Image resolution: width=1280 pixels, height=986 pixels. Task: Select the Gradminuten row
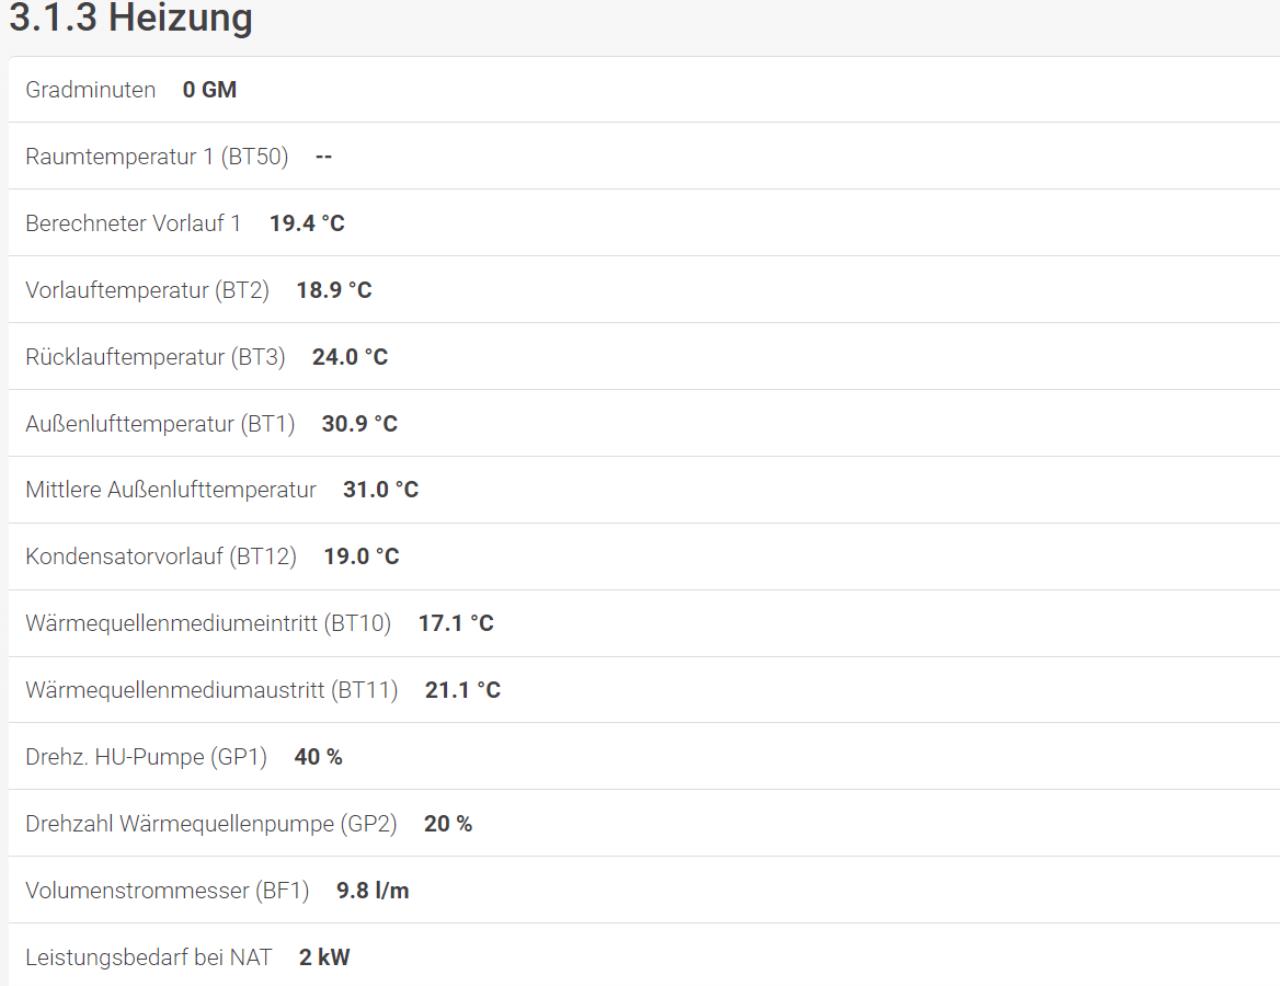click(644, 90)
